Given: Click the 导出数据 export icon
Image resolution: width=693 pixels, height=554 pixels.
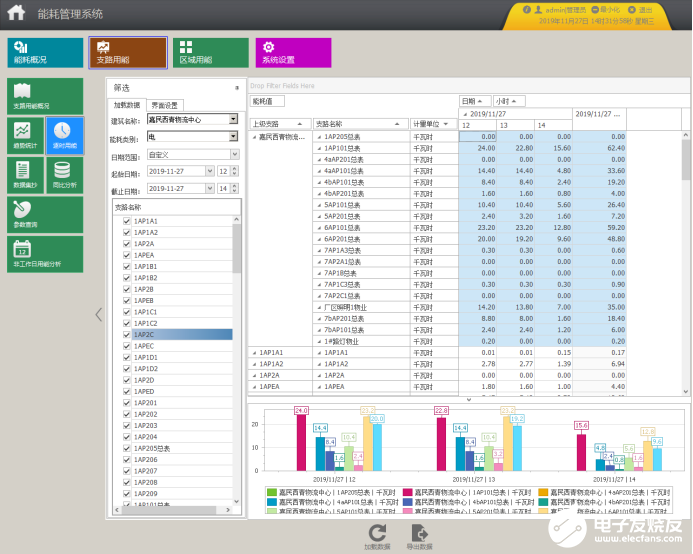Looking at the screenshot, I should [x=420, y=534].
